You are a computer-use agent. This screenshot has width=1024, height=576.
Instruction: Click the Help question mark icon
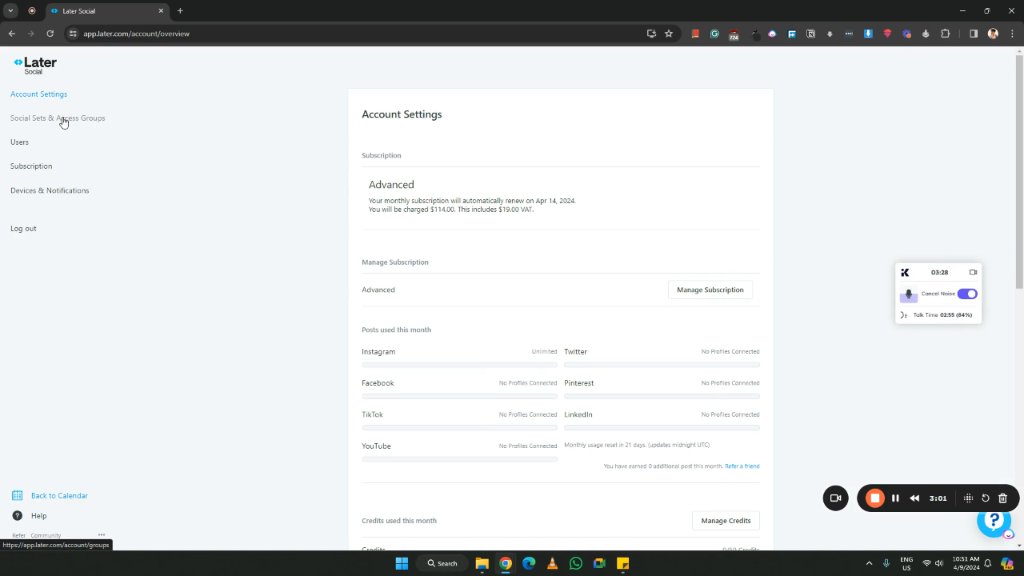tap(17, 516)
